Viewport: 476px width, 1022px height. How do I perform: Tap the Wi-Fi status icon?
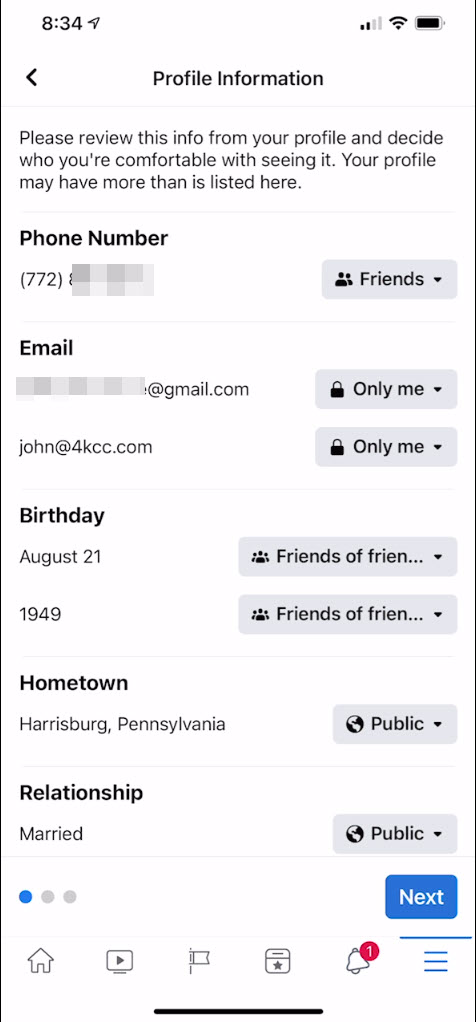point(398,24)
